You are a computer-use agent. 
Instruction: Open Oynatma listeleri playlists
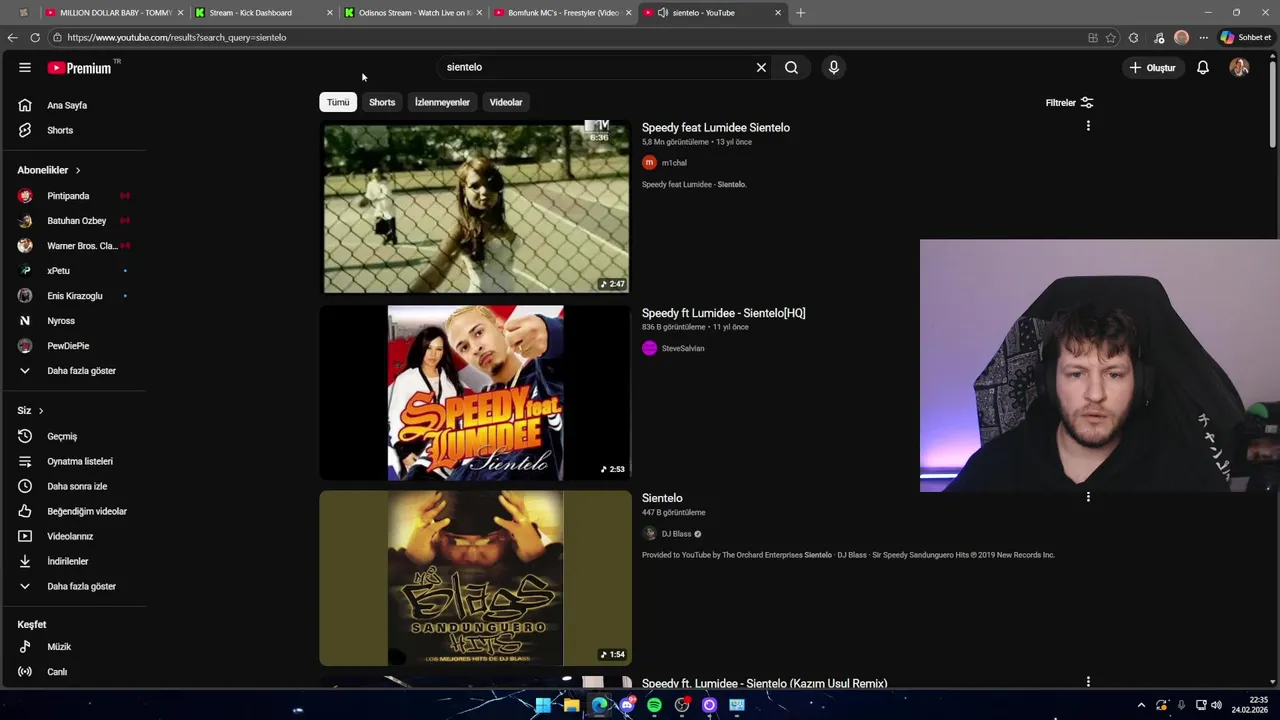click(x=80, y=461)
